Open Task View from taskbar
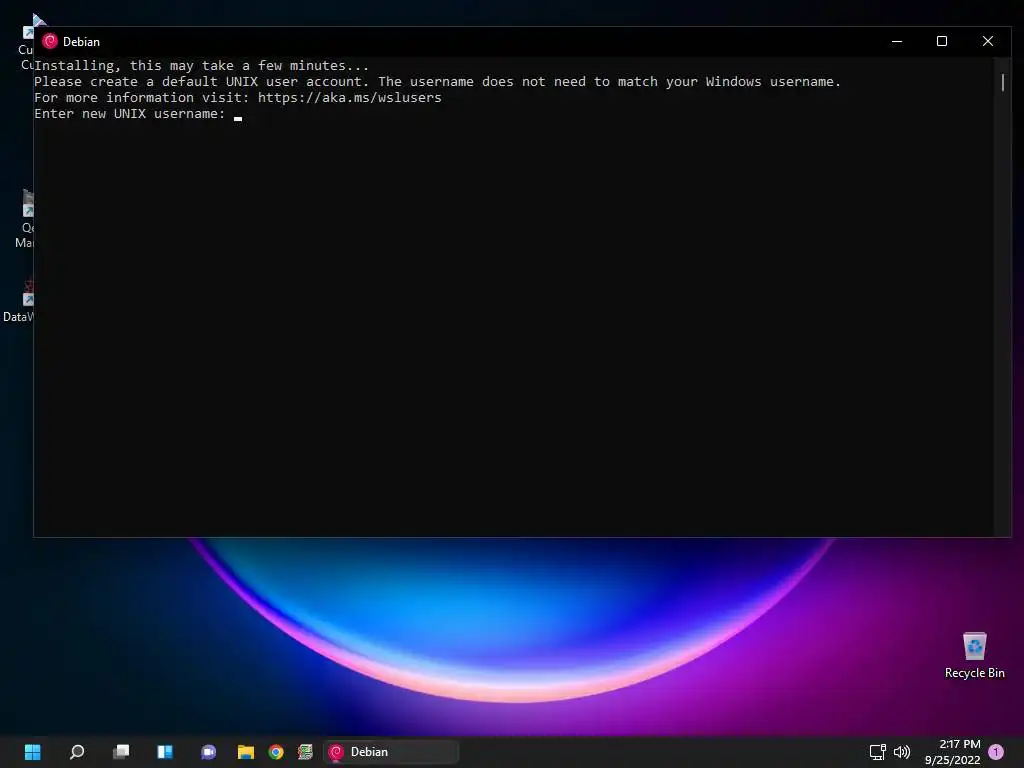This screenshot has width=1024, height=768. [121, 752]
